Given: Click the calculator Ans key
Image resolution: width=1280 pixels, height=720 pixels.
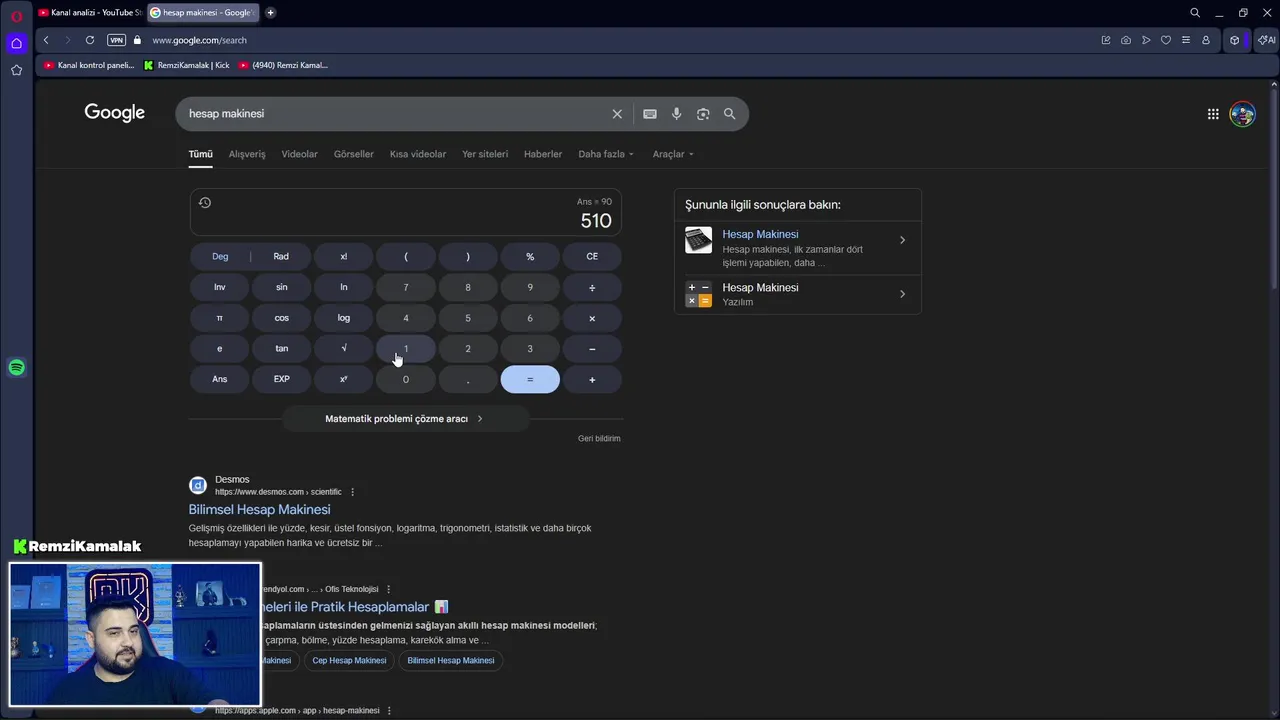Looking at the screenshot, I should click(x=220, y=379).
